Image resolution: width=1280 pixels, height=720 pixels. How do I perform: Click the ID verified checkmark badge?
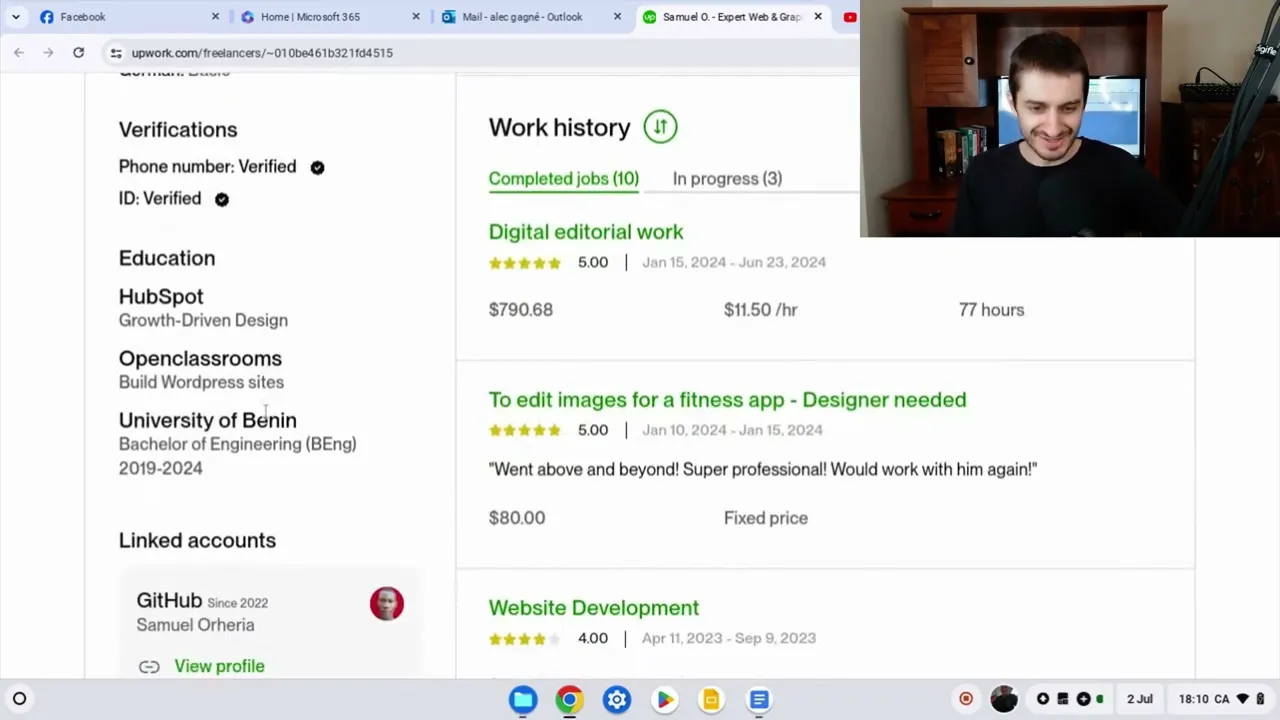pos(222,199)
